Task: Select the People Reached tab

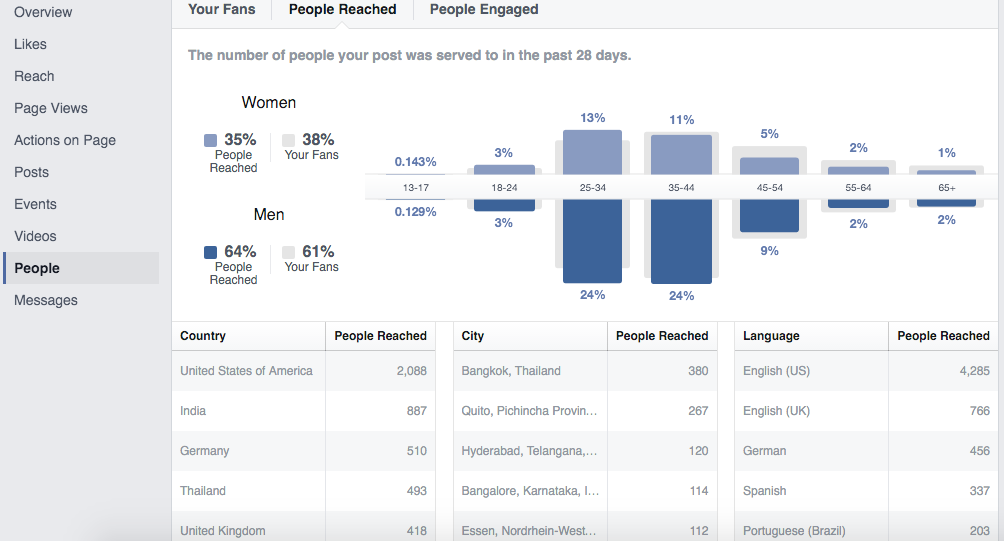Action: [x=342, y=10]
